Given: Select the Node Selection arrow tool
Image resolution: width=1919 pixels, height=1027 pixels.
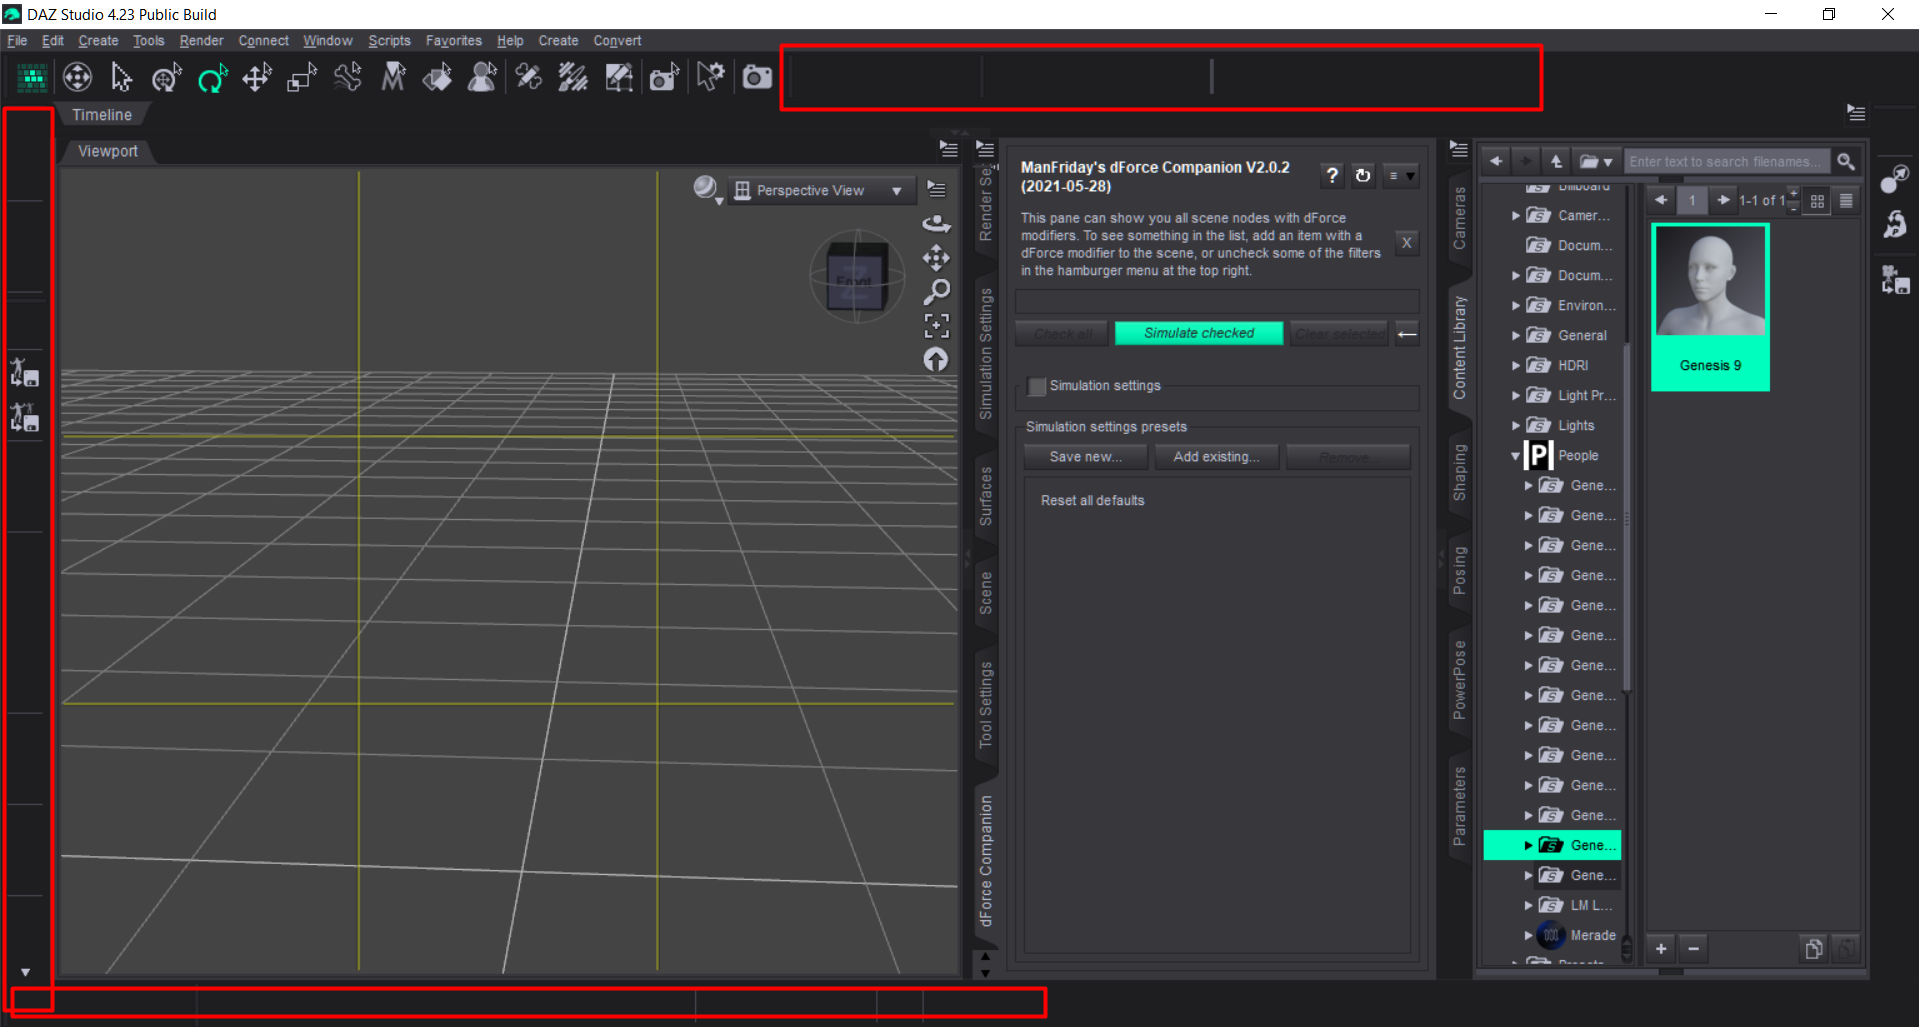Looking at the screenshot, I should pyautogui.click(x=122, y=77).
